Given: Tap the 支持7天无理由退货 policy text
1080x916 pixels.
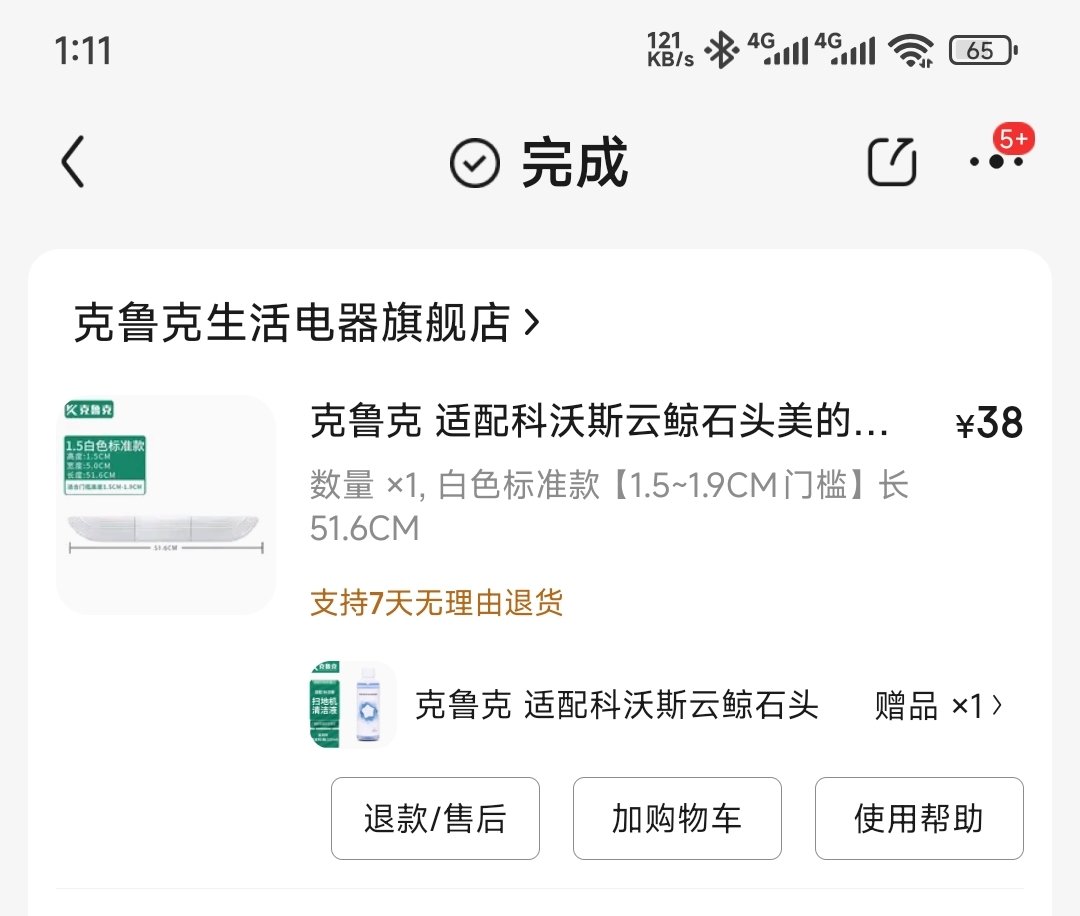Looking at the screenshot, I should 437,603.
